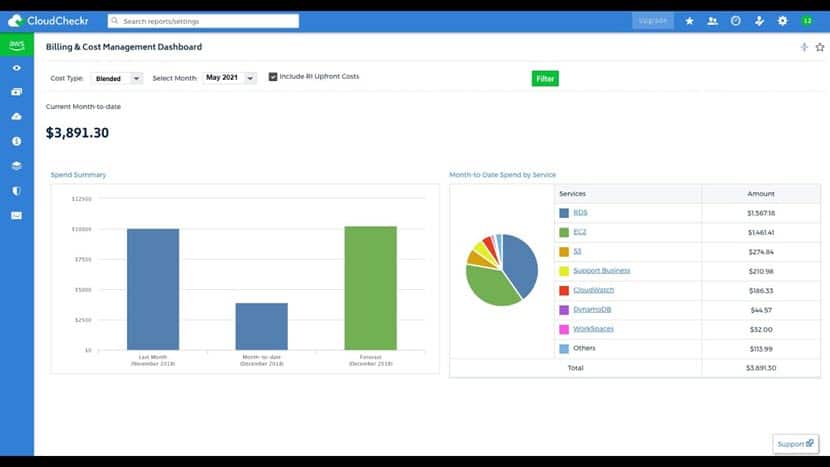Click the Others row label

click(584, 348)
